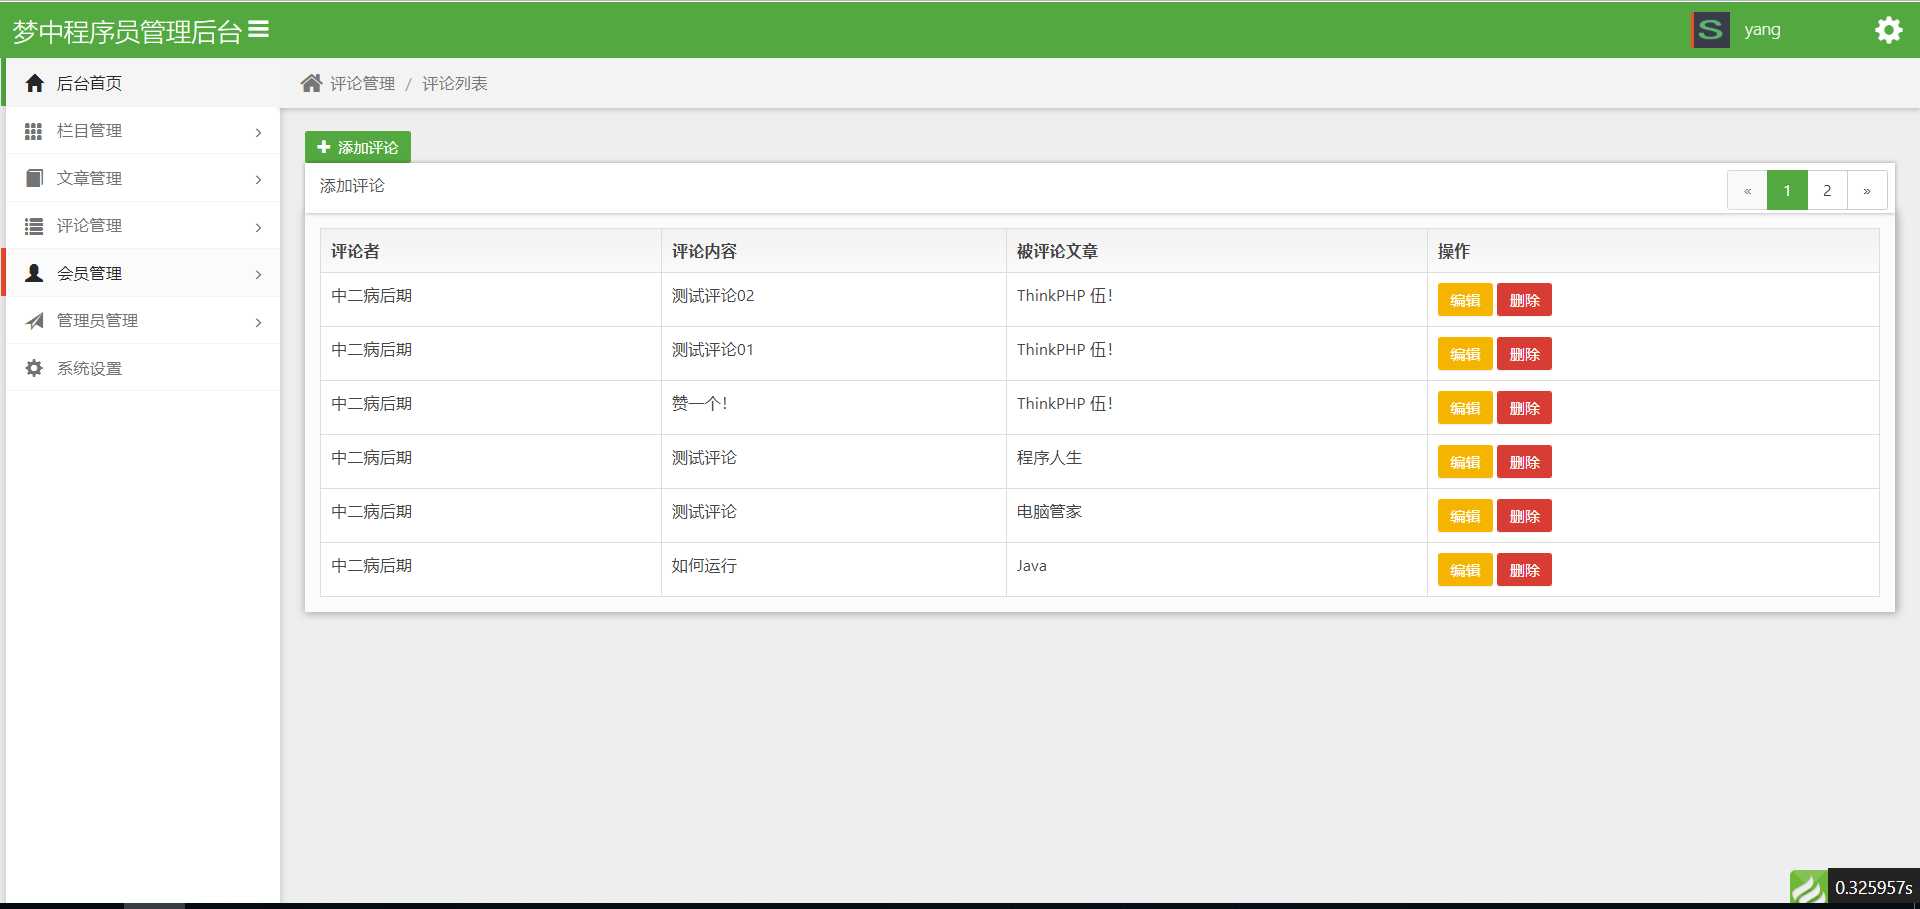Open the 栏目管理 menu label
The width and height of the screenshot is (1920, 909).
click(x=89, y=131)
